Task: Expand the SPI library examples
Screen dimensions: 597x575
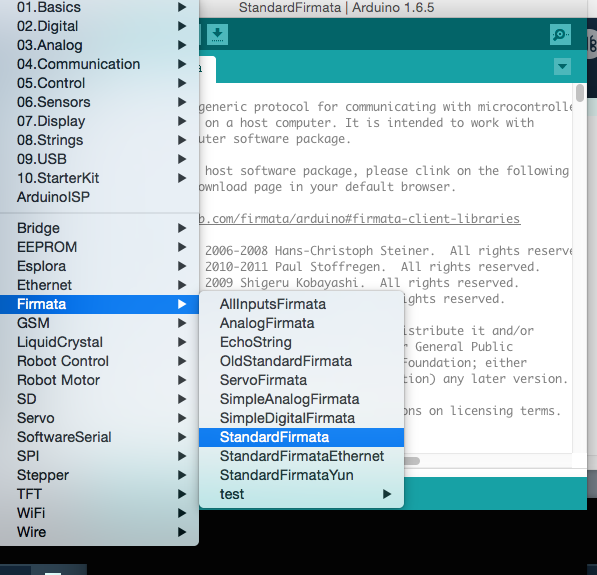Action: 99,456
